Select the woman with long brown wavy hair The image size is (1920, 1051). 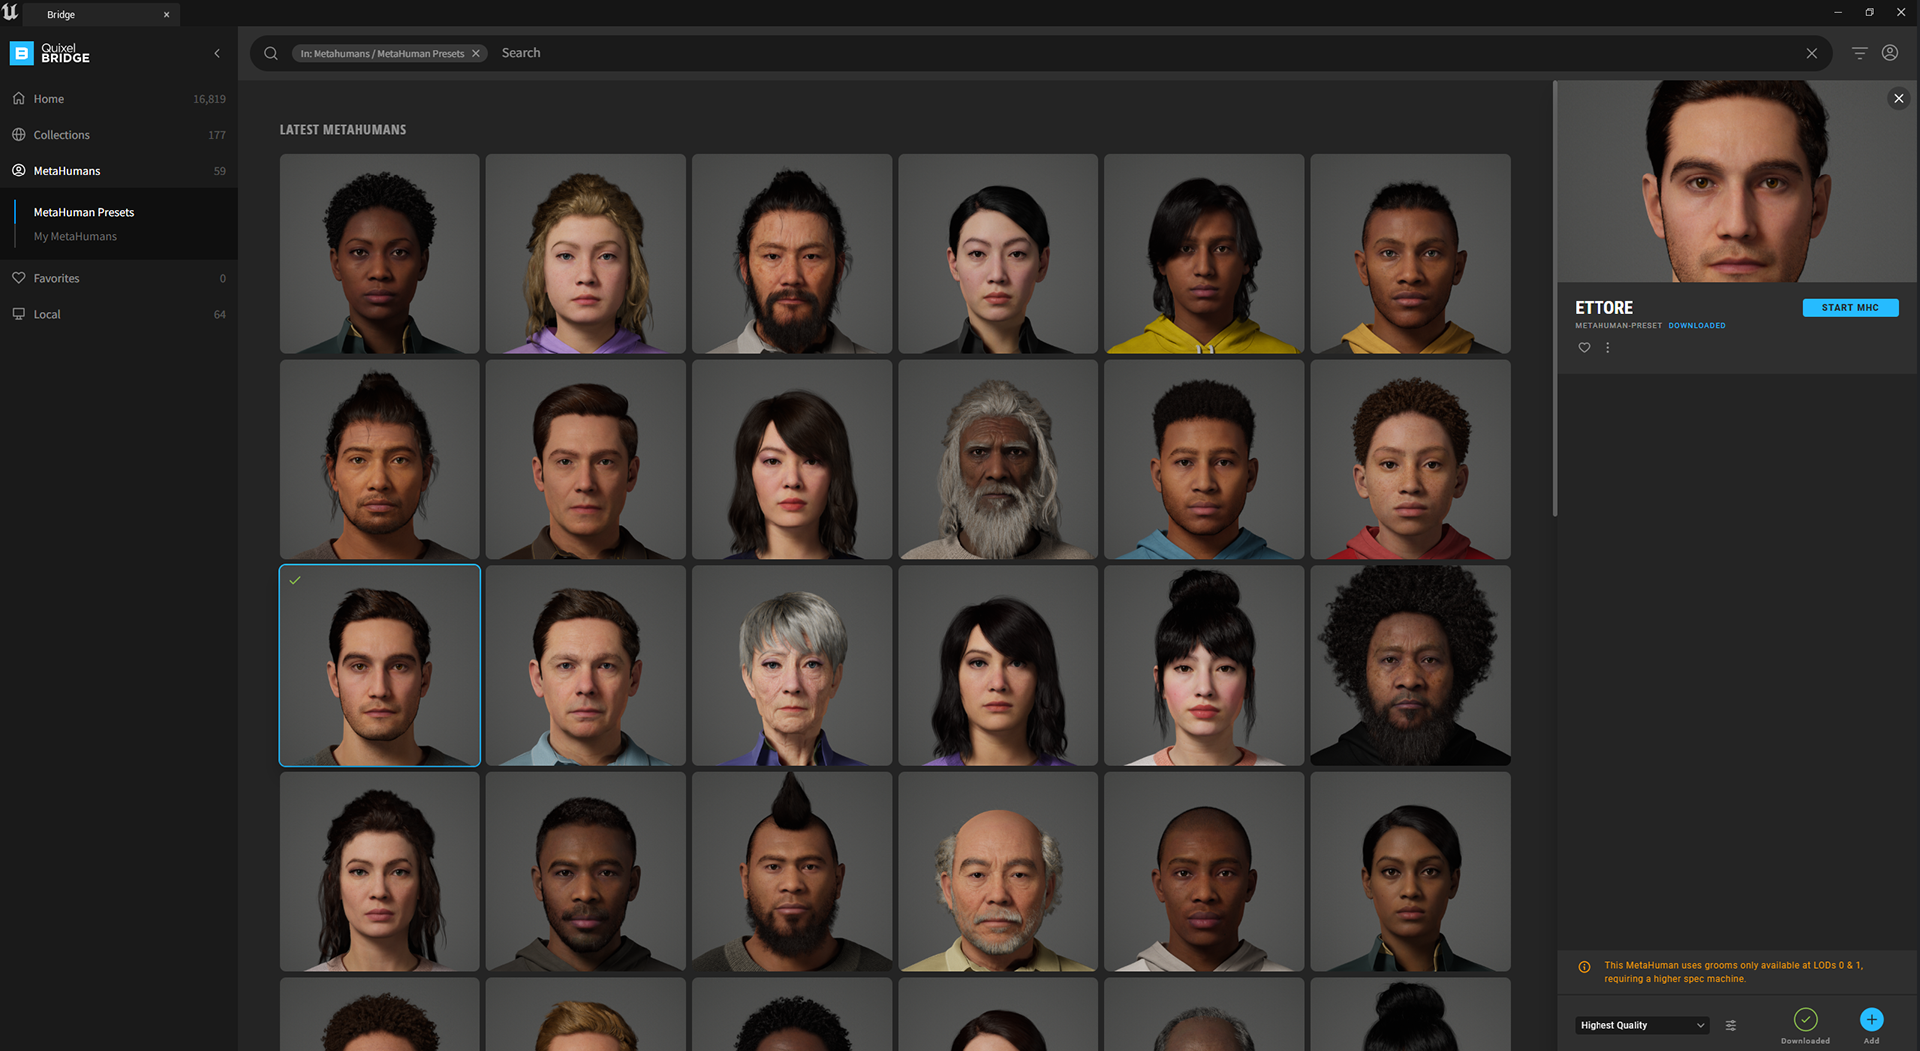(380, 872)
